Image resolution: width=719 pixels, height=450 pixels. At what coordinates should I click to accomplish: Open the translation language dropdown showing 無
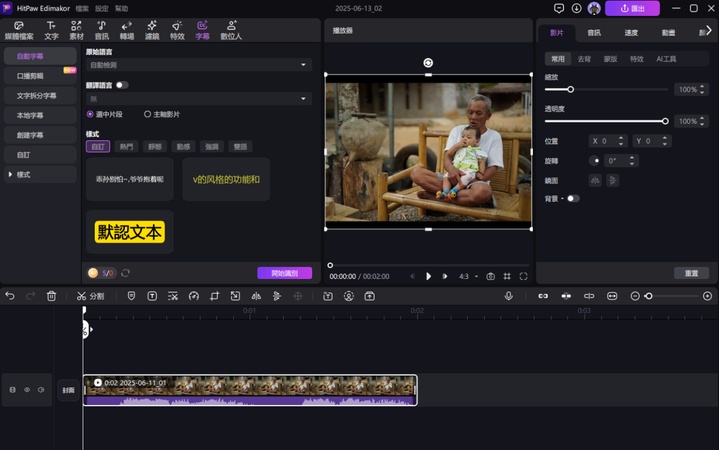pos(199,99)
